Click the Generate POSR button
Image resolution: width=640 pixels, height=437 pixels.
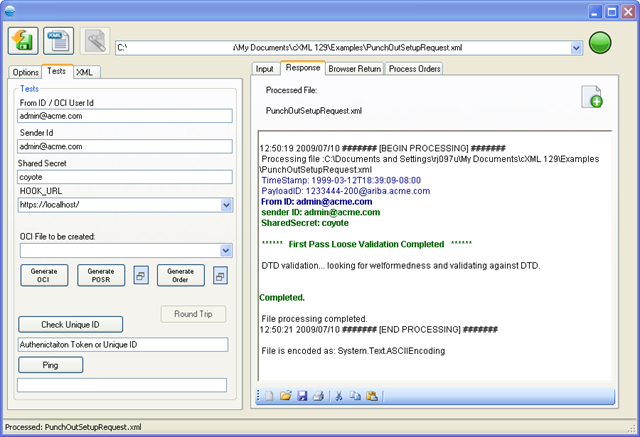(101, 275)
